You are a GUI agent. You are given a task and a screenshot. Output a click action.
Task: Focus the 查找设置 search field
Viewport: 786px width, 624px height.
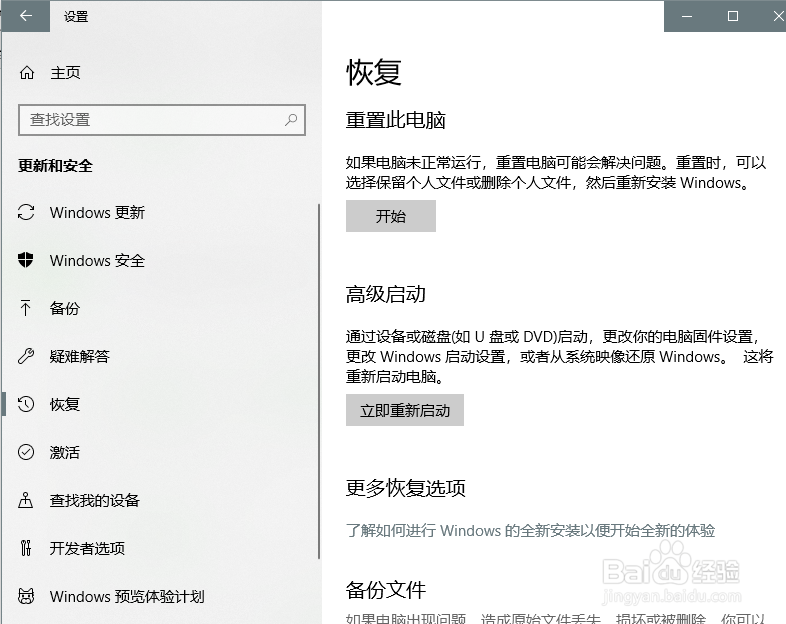click(161, 120)
